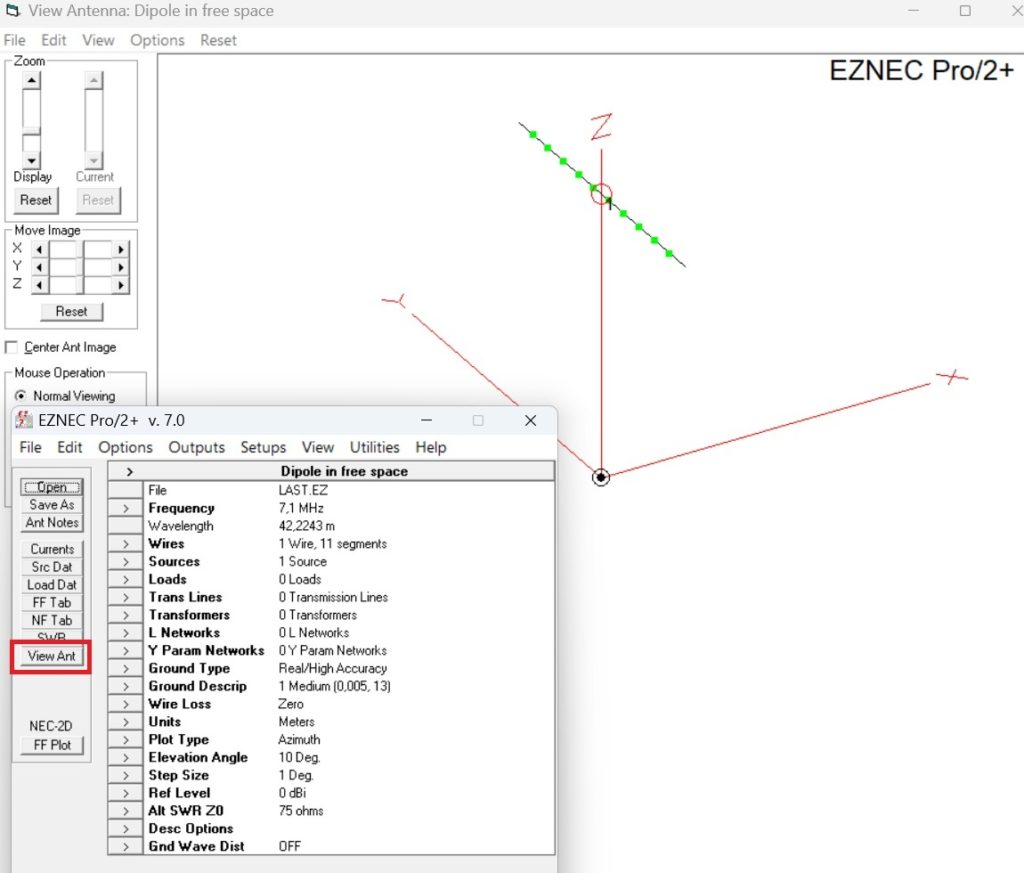Viewport: 1024px width, 873px height.
Task: Expand the Ground Type row arrow button
Action: click(x=126, y=668)
